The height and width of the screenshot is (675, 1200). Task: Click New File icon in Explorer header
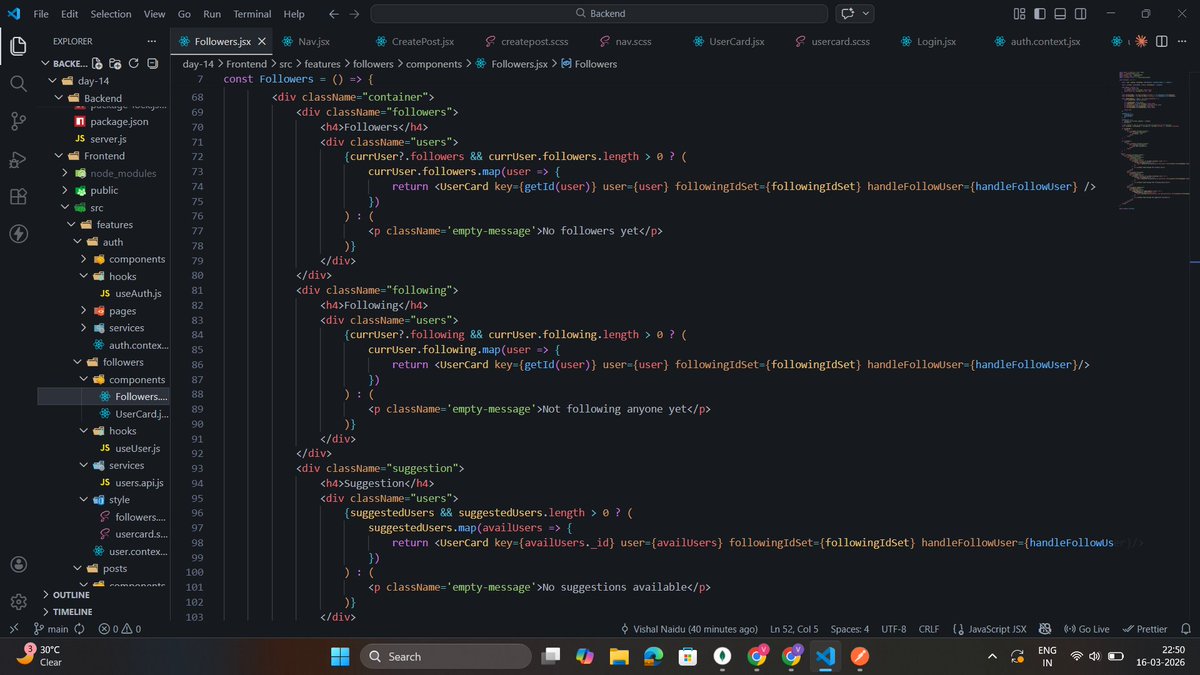[x=98, y=63]
